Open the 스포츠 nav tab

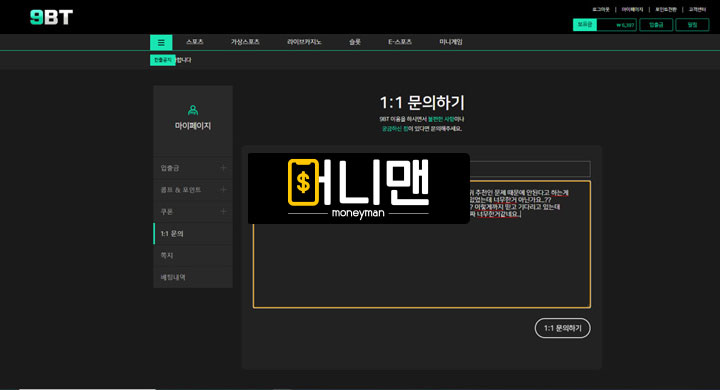click(195, 42)
